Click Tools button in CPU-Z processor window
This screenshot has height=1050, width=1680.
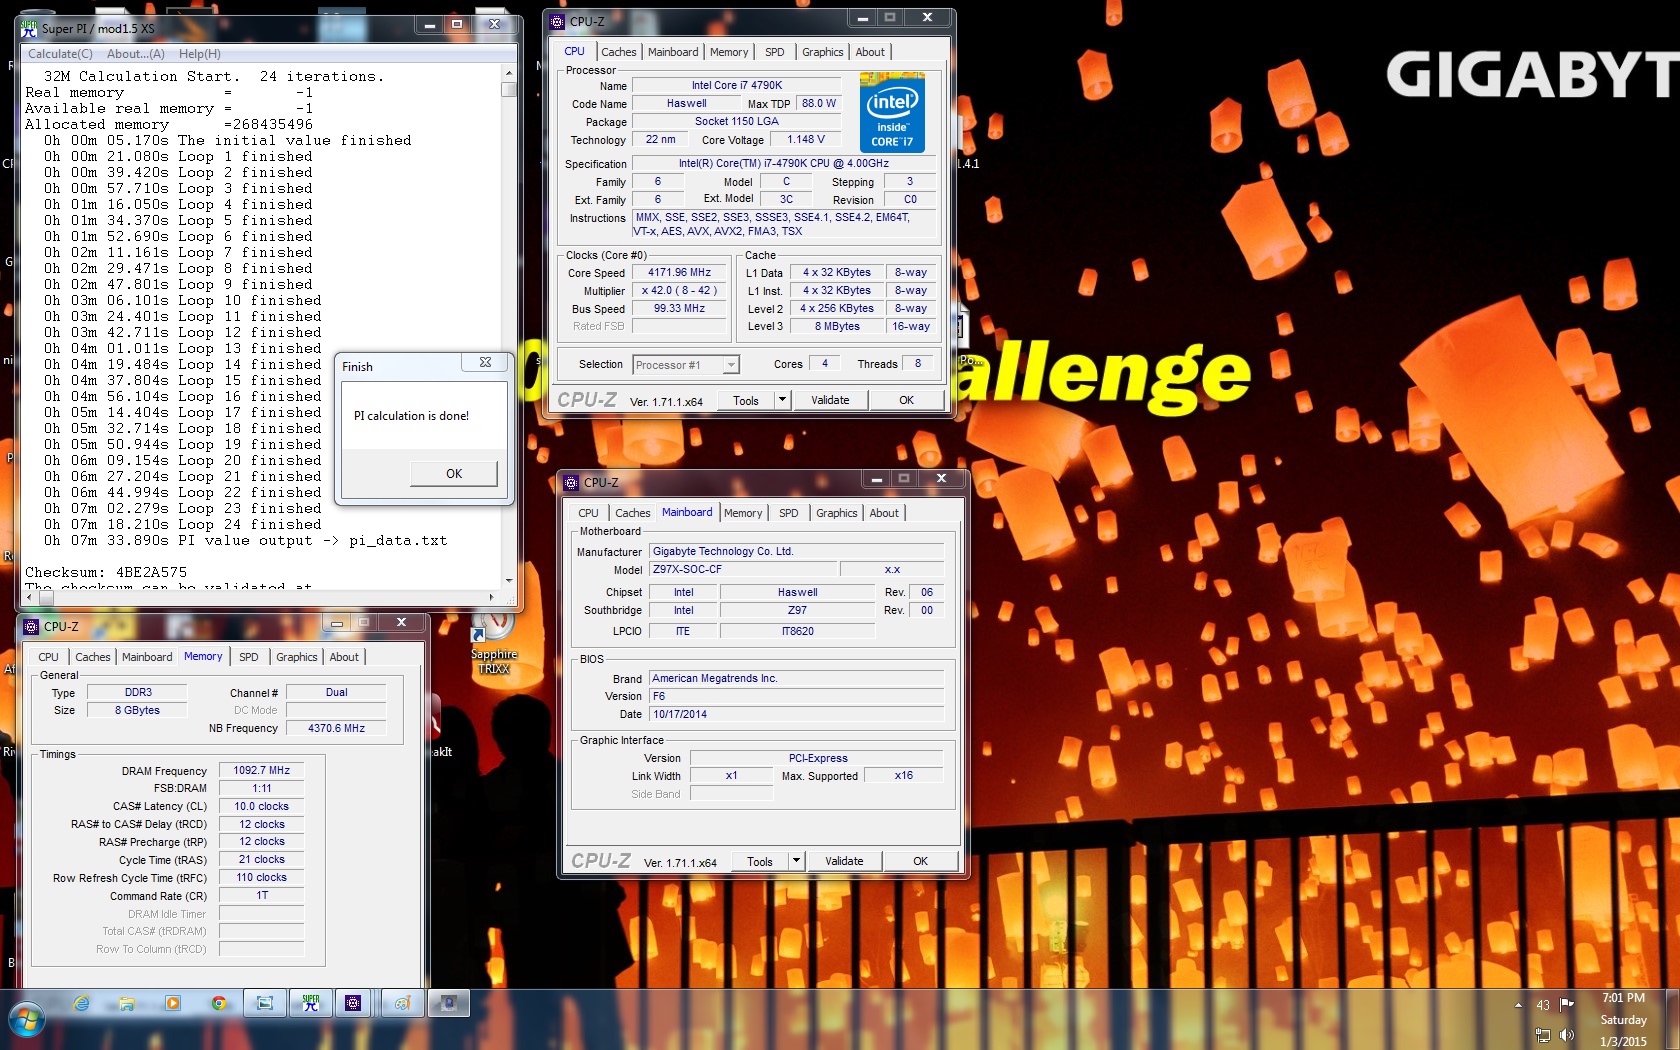746,400
